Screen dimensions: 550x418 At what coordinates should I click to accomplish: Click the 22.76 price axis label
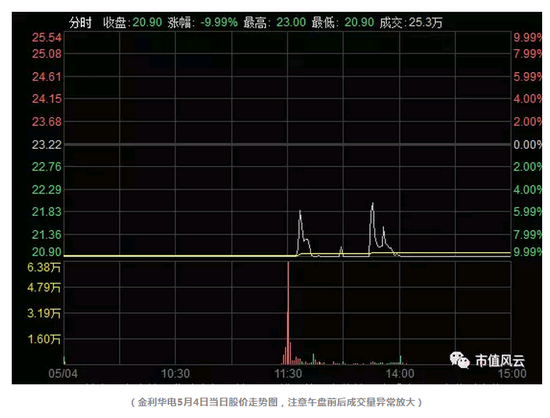tap(47, 167)
